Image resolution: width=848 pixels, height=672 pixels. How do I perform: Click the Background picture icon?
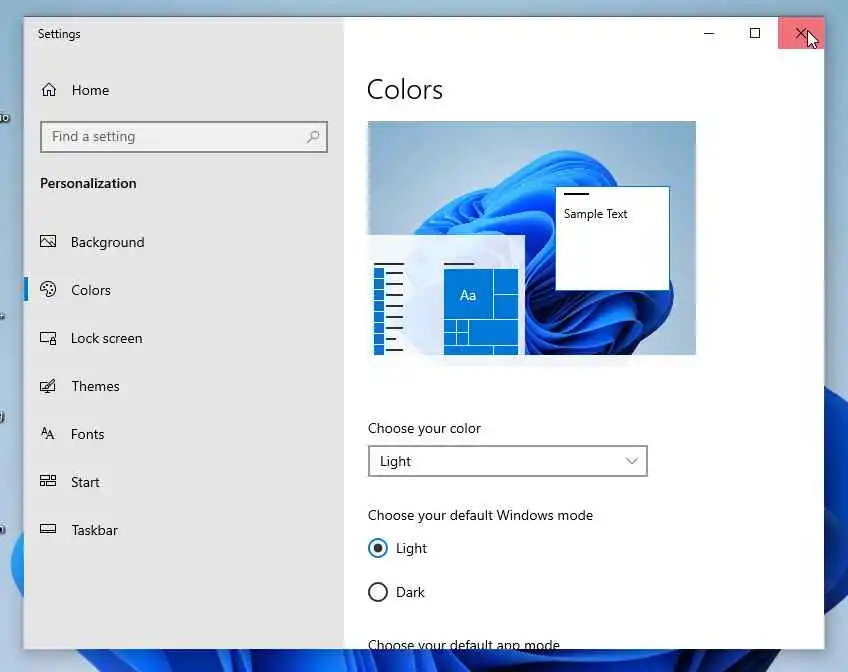coord(48,241)
